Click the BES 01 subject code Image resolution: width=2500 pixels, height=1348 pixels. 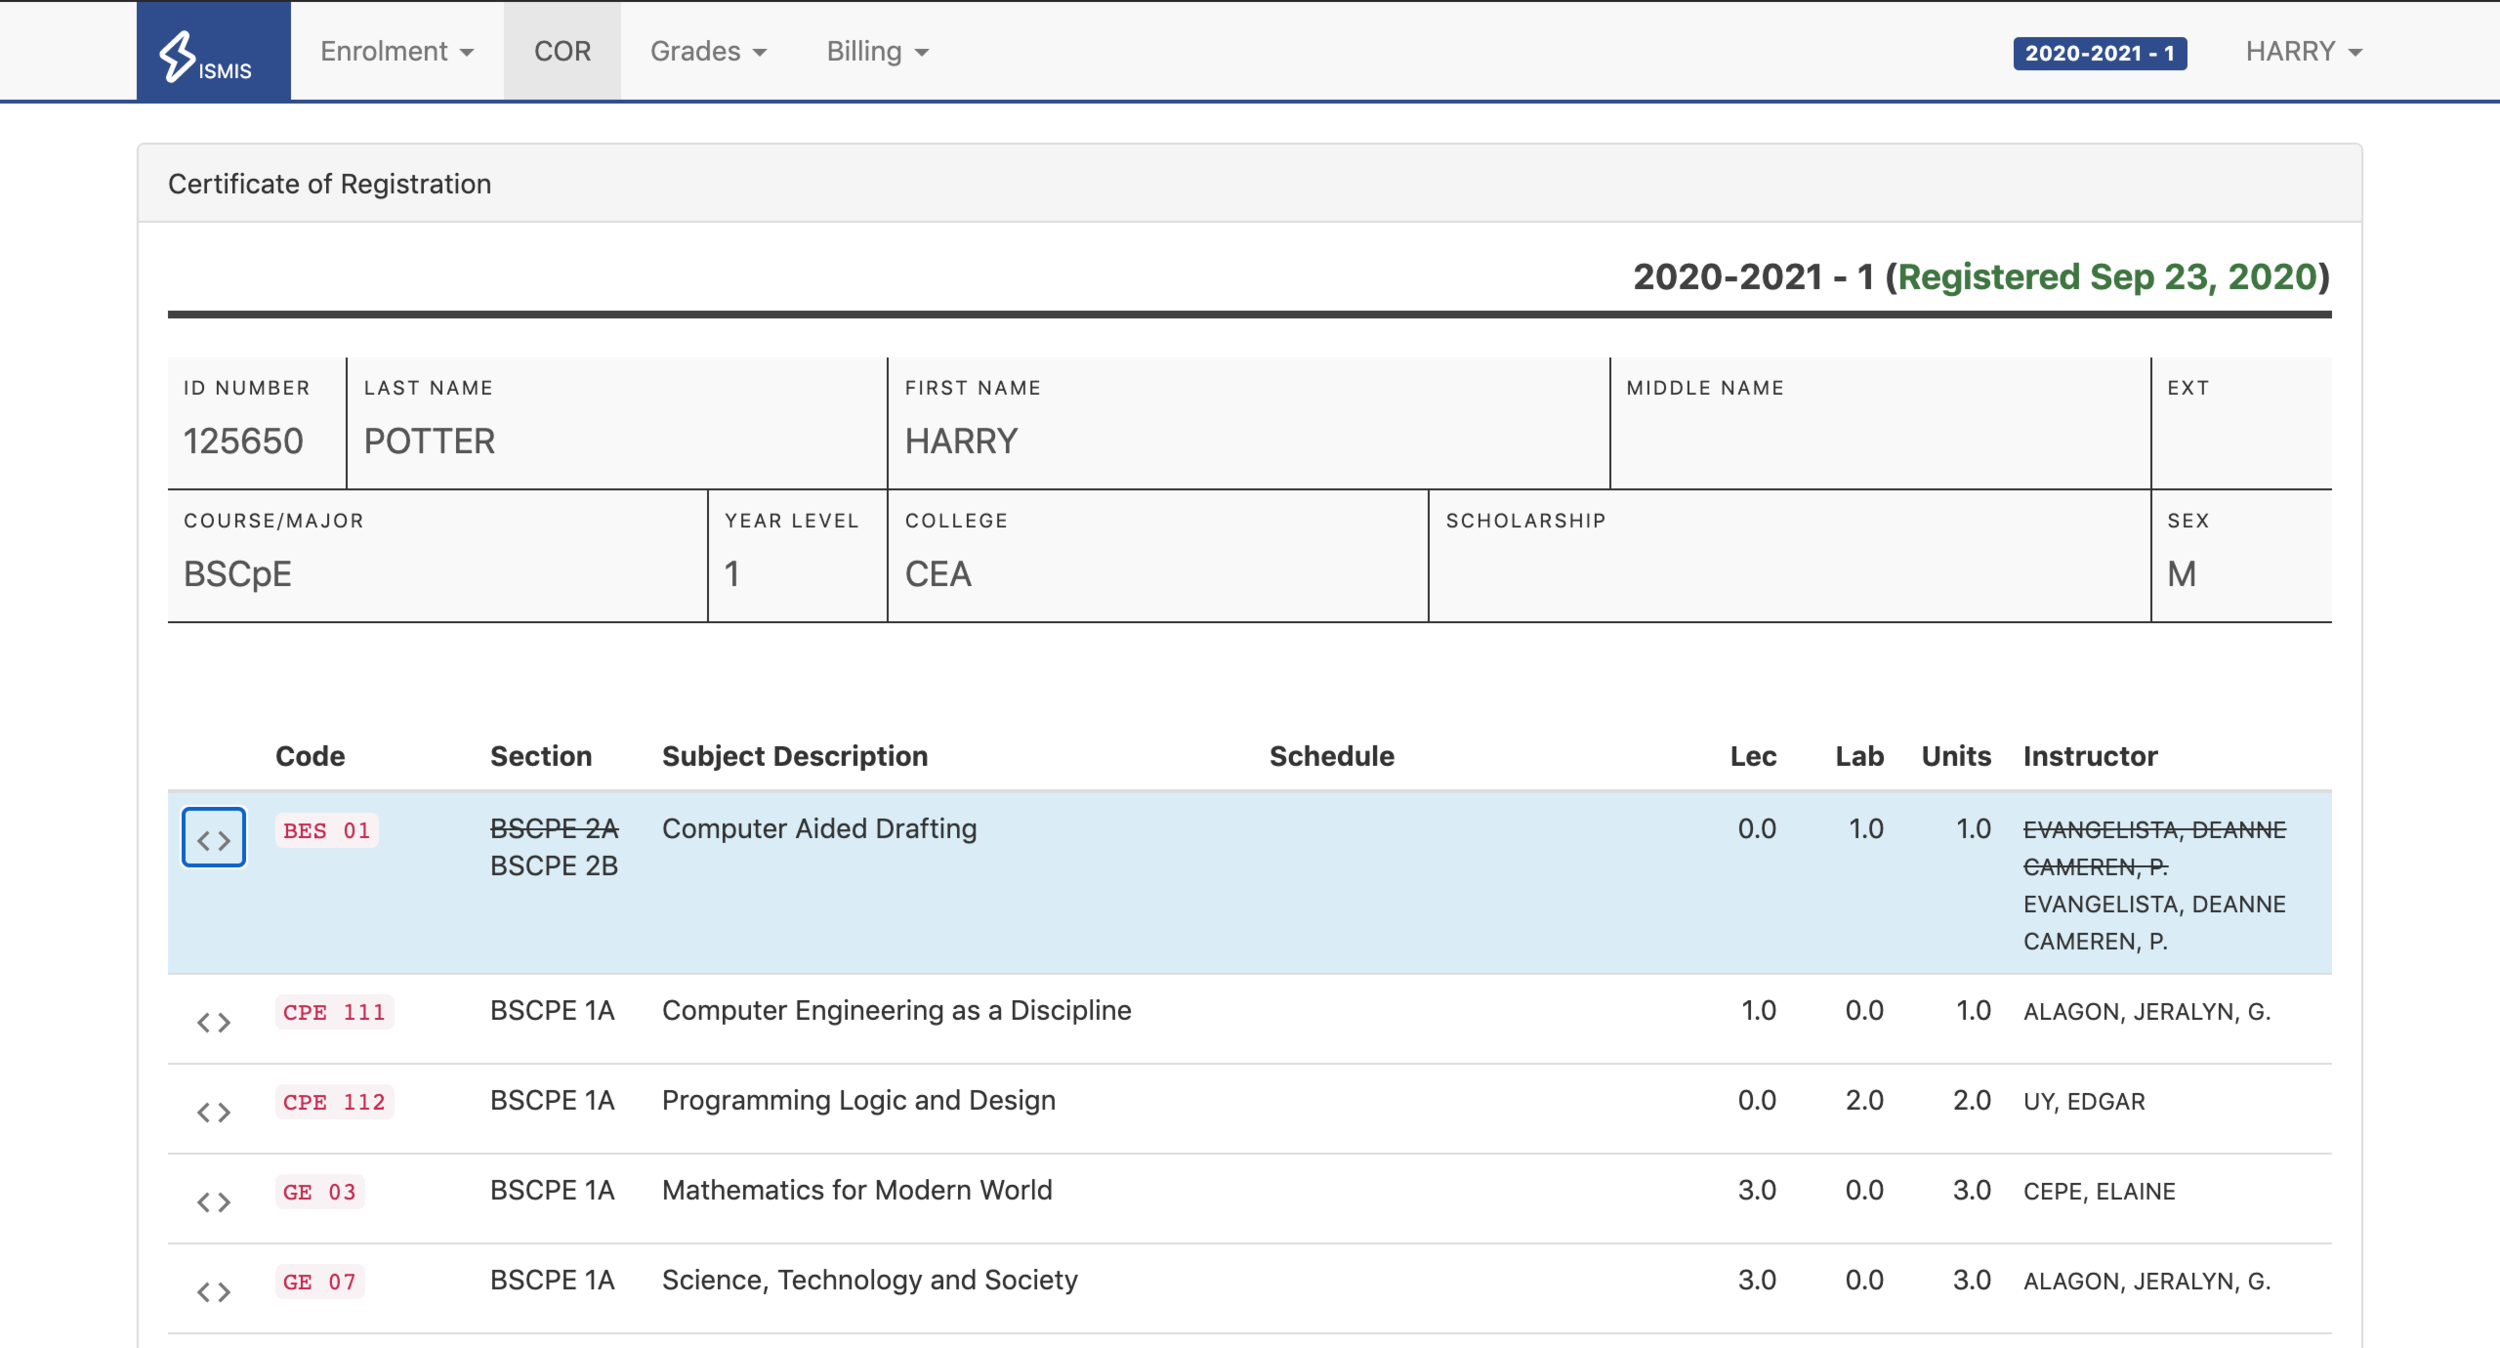pos(326,830)
